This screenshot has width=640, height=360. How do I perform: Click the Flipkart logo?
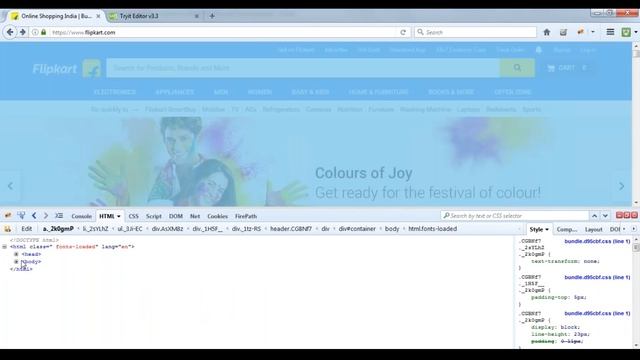tap(67, 68)
